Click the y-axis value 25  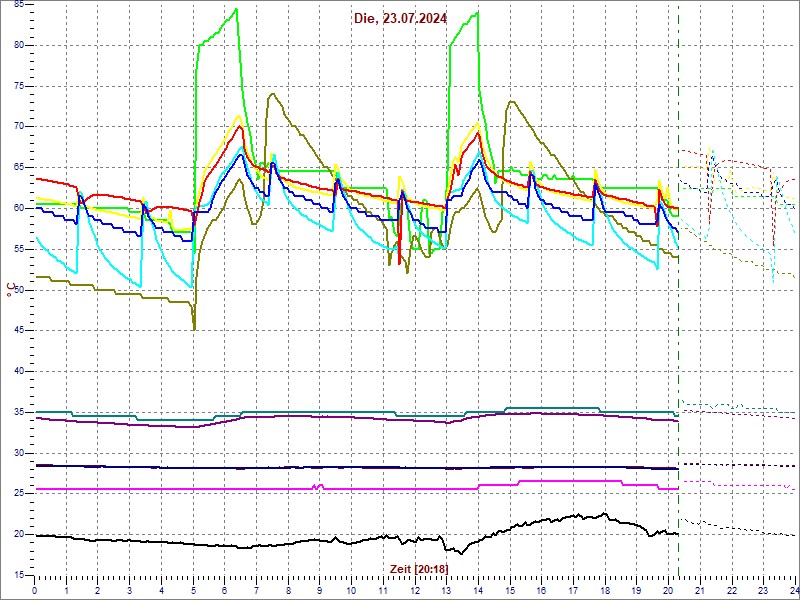19,494
